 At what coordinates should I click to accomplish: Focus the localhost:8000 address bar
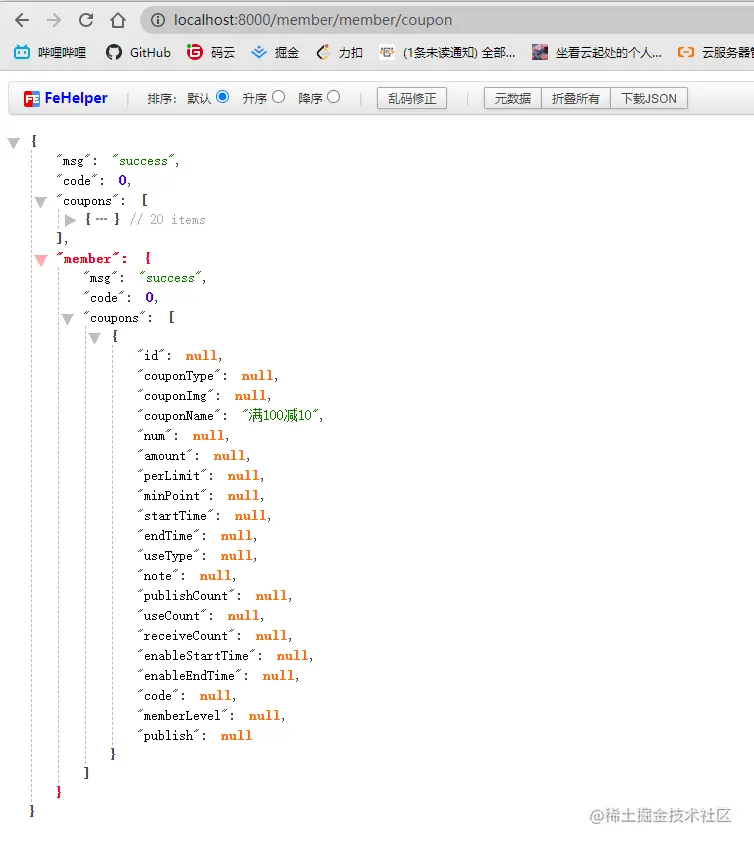tap(447, 21)
